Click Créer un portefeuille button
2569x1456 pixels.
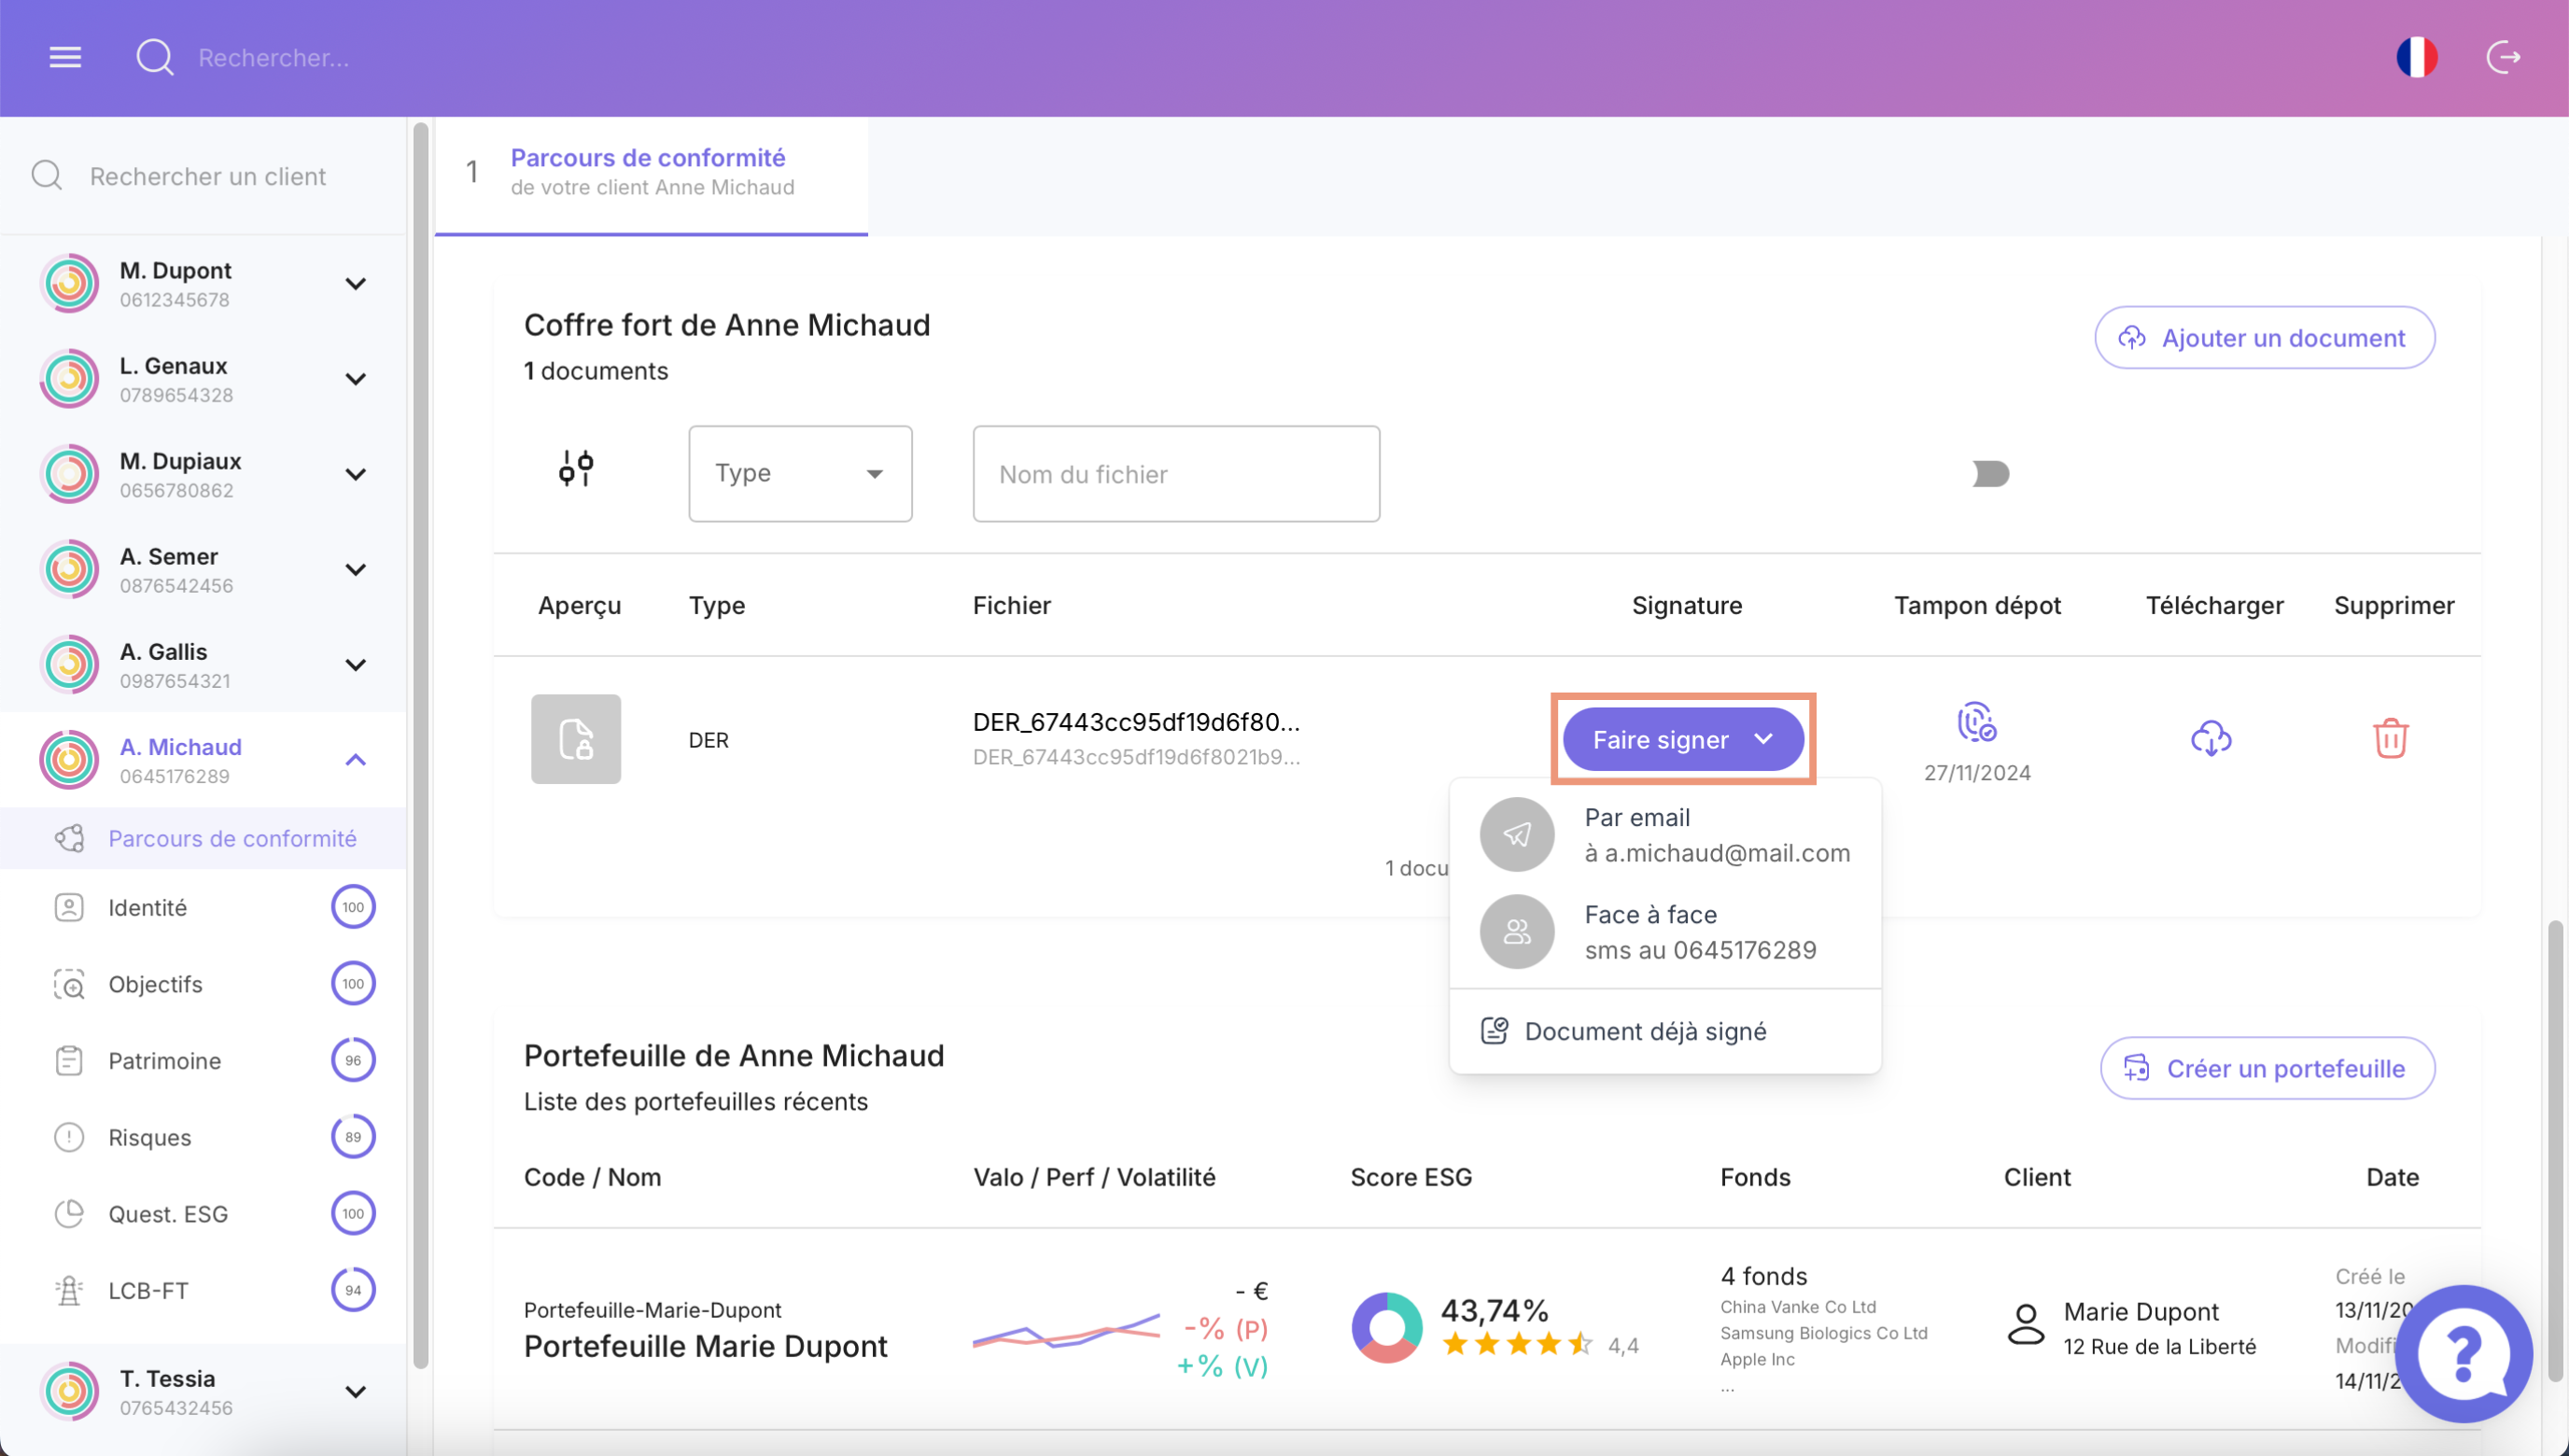[x=2267, y=1068]
